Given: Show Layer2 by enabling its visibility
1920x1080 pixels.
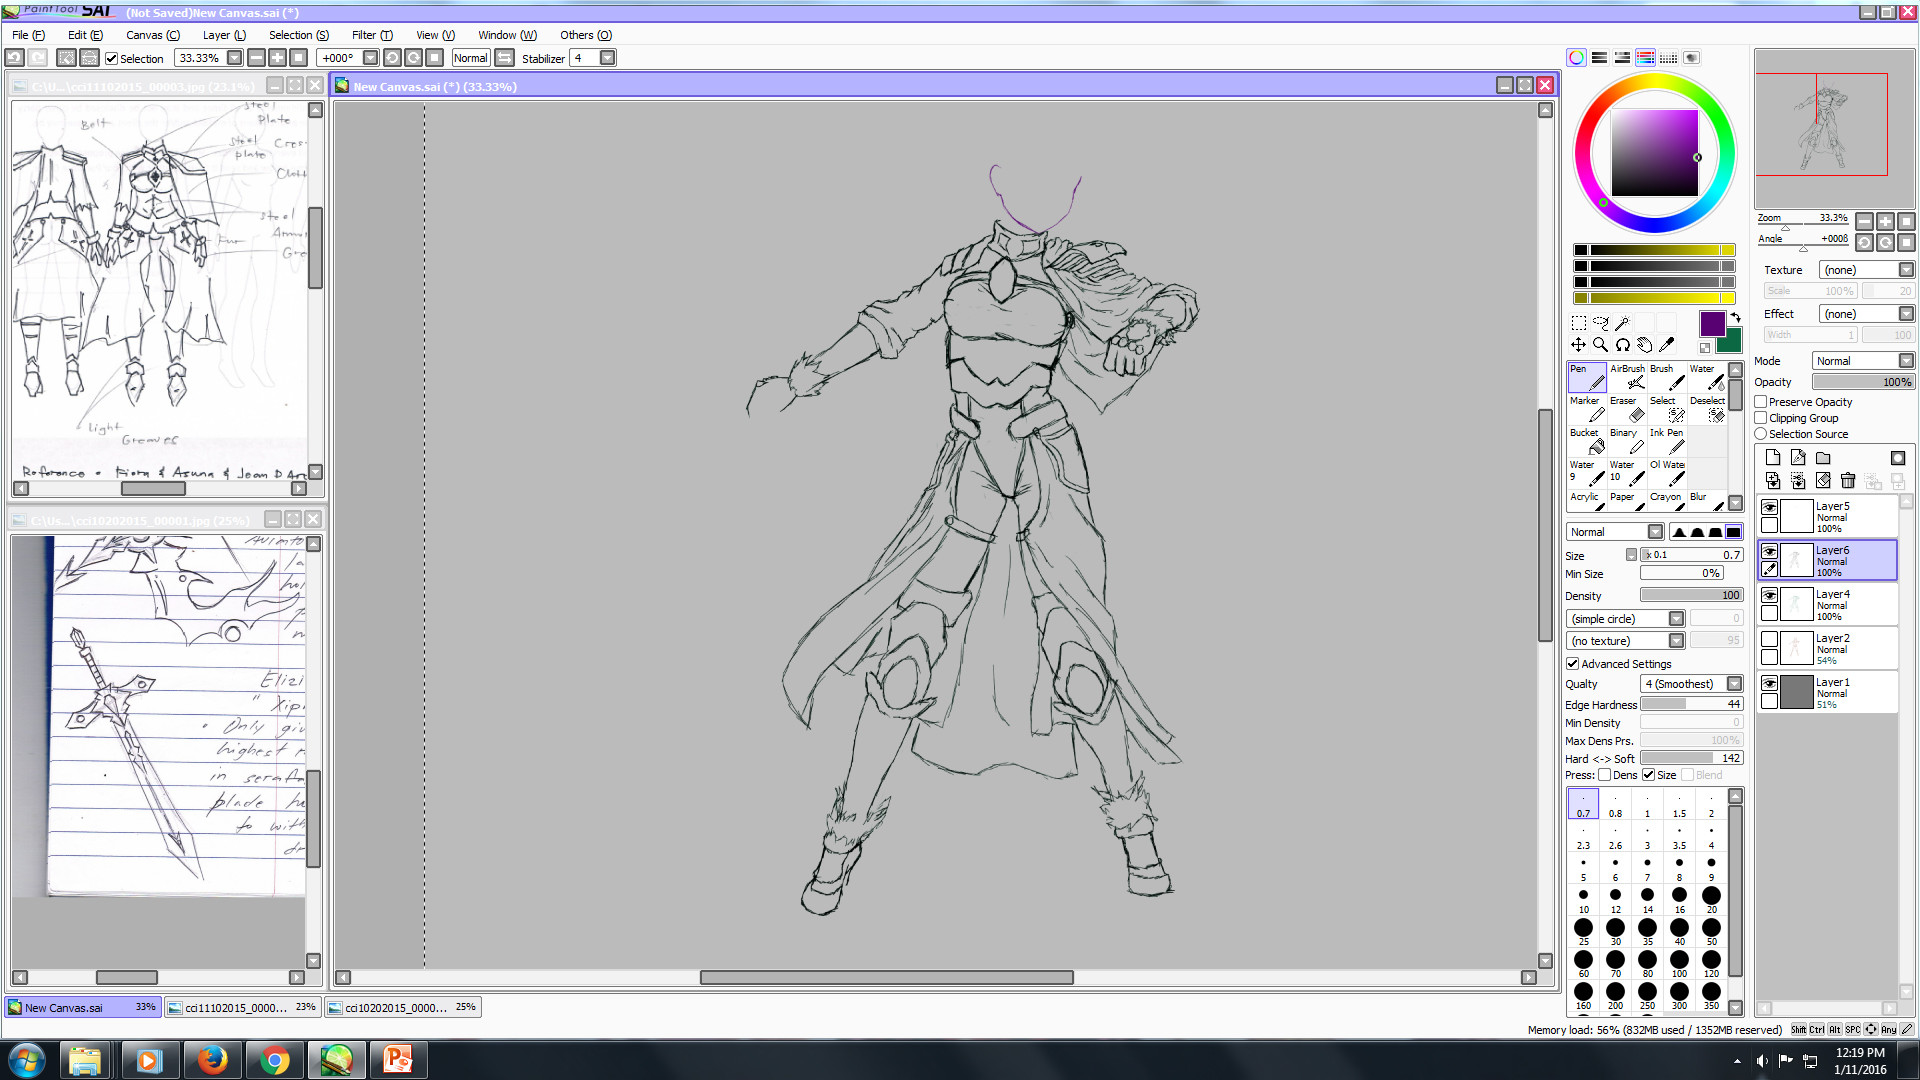Looking at the screenshot, I should pyautogui.click(x=1769, y=639).
